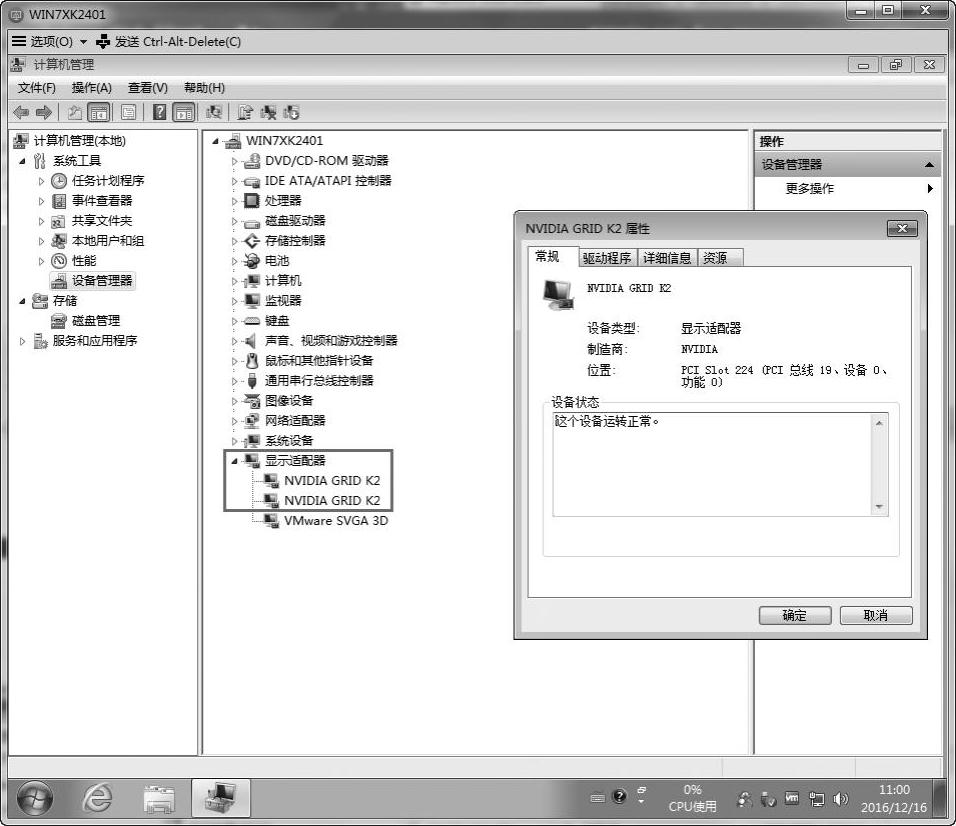Click the Show/Hide console tree toolbar icon
This screenshot has height=826, width=956.
pyautogui.click(x=99, y=112)
